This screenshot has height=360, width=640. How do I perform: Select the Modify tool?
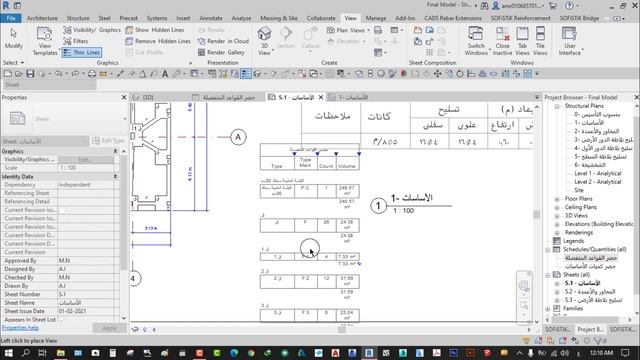click(13, 39)
